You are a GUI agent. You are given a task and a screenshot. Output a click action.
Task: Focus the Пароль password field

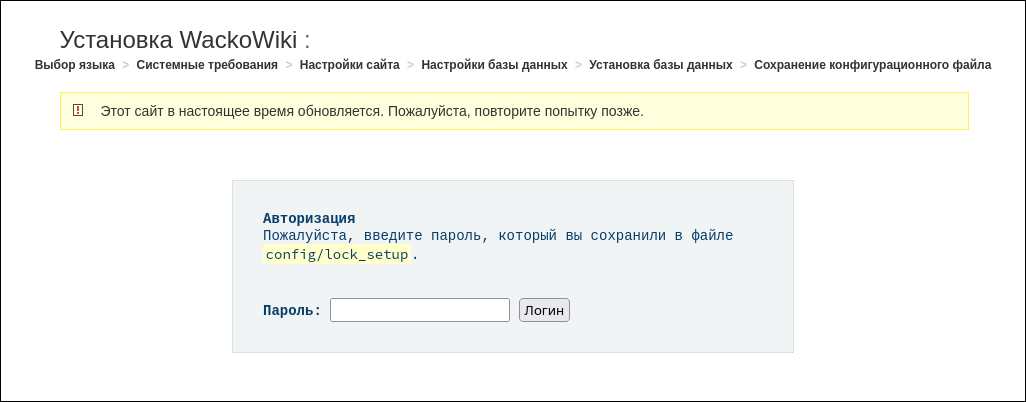tap(419, 310)
